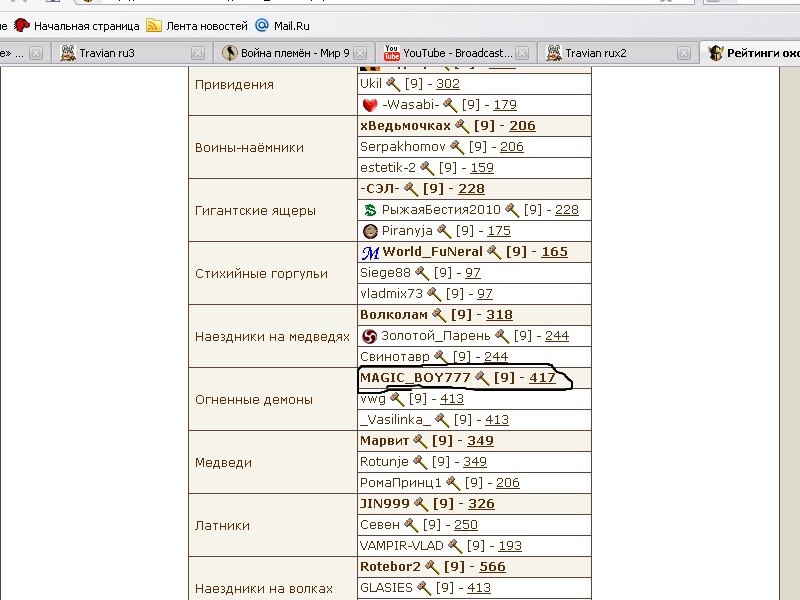
Task: Click the hammer icon after Rotebor2
Action: tap(432, 567)
